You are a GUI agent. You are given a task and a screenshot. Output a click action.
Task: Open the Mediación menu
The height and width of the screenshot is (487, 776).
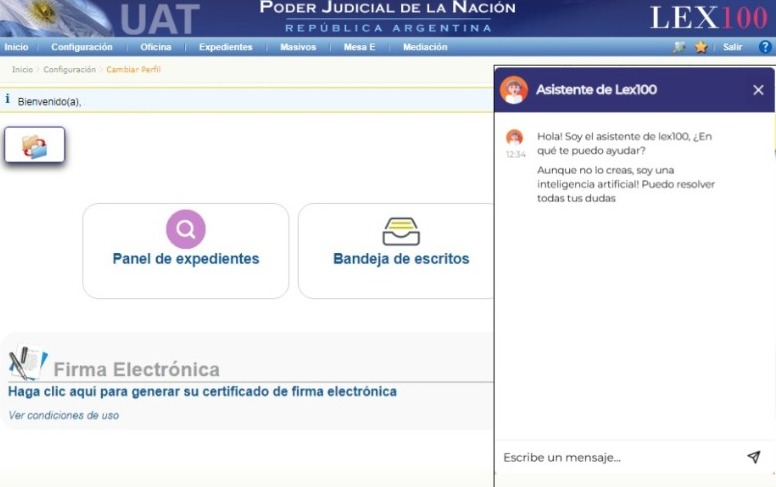click(x=425, y=47)
